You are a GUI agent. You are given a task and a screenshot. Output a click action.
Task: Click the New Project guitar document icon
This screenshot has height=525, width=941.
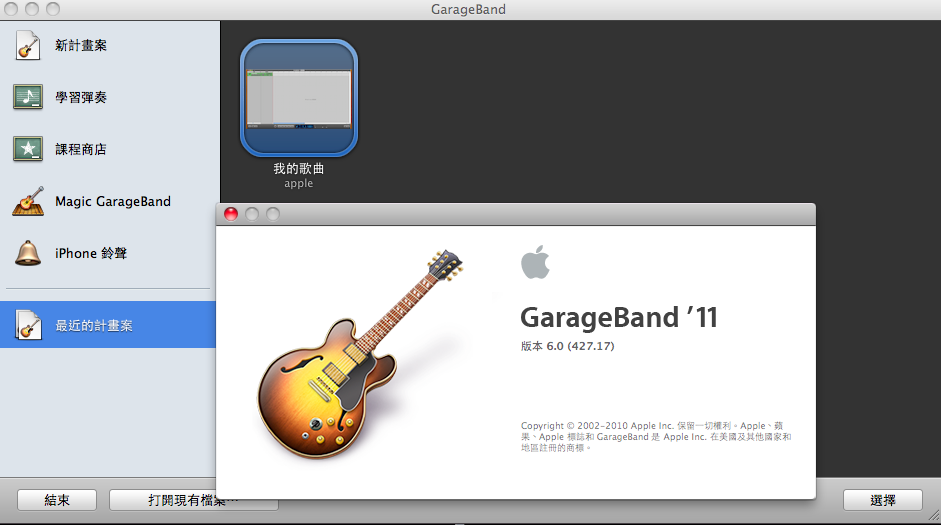(x=28, y=46)
